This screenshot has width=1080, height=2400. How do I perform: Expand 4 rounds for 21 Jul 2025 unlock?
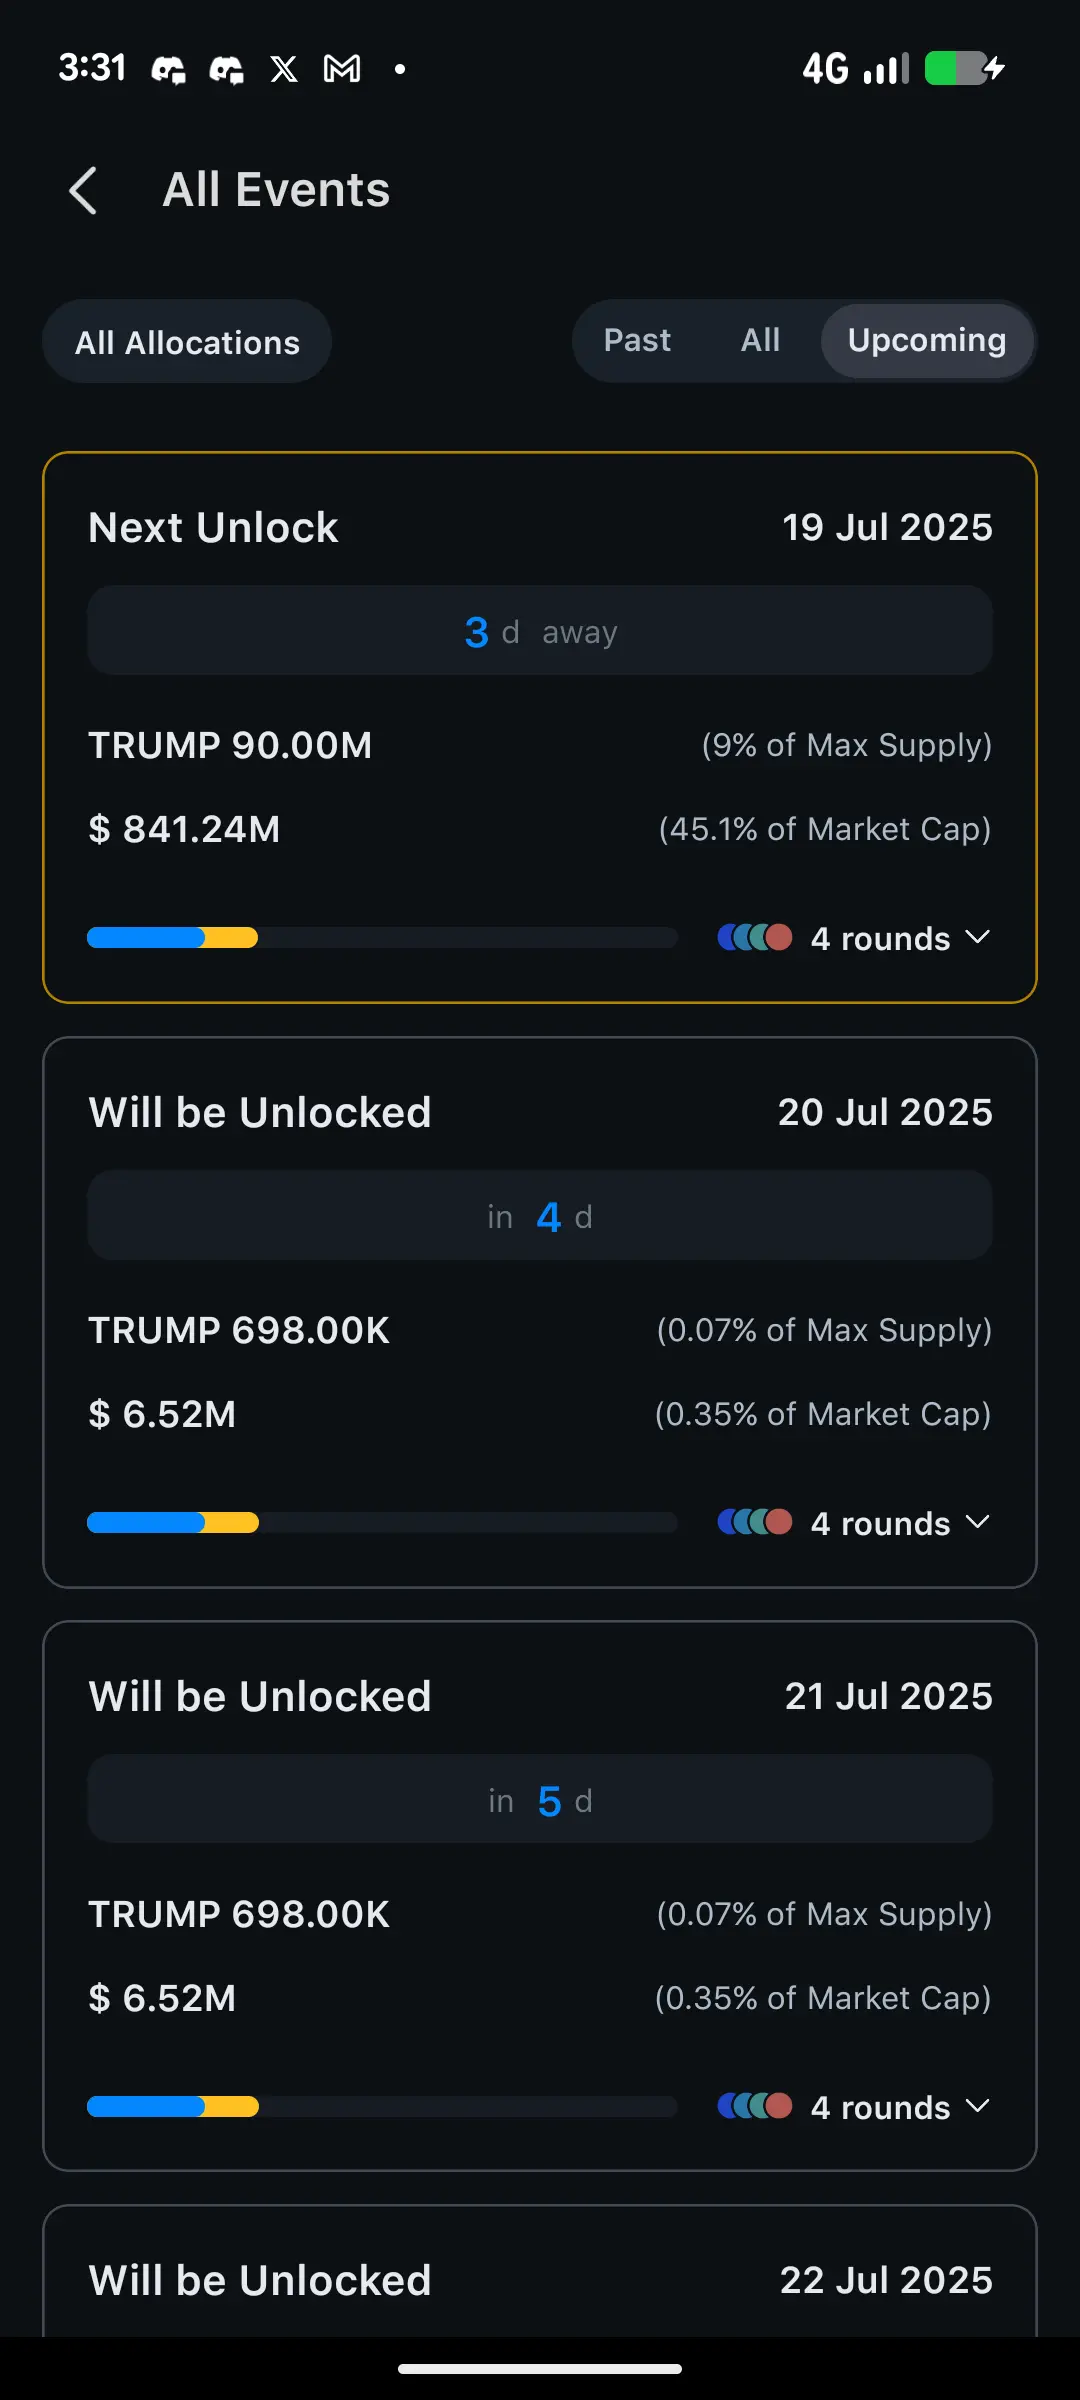(x=900, y=2107)
